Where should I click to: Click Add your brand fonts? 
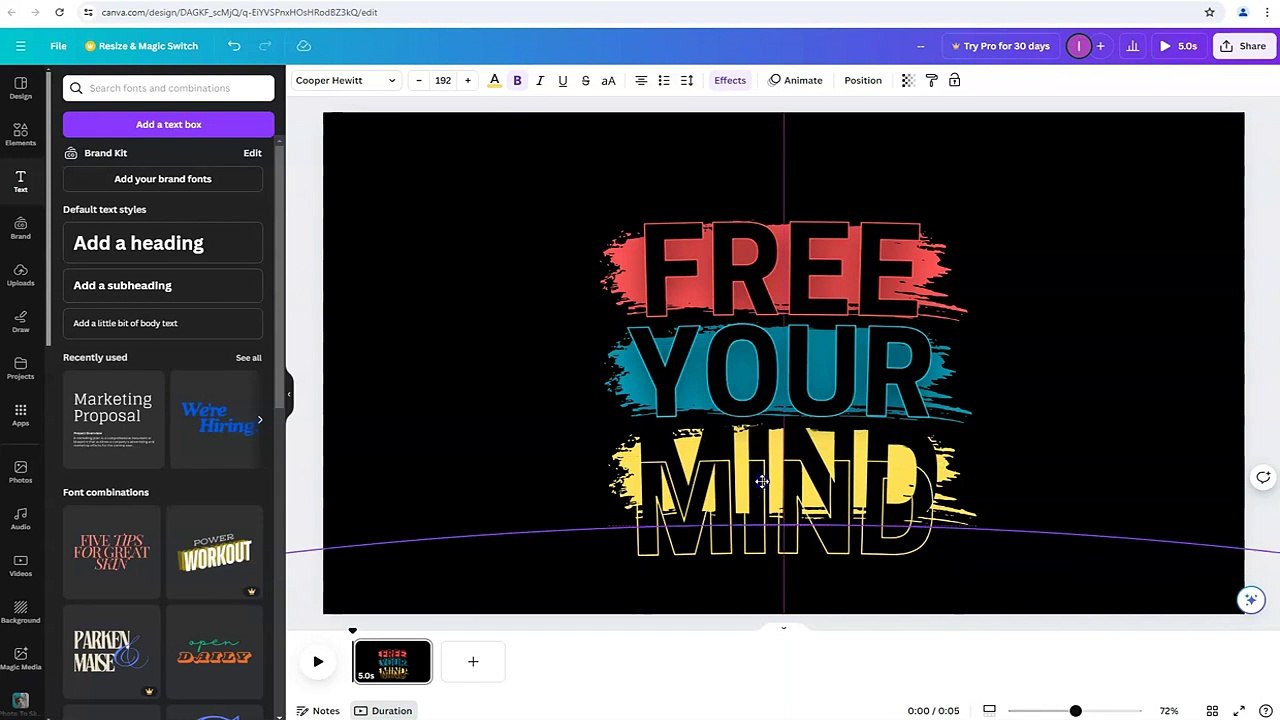(163, 179)
